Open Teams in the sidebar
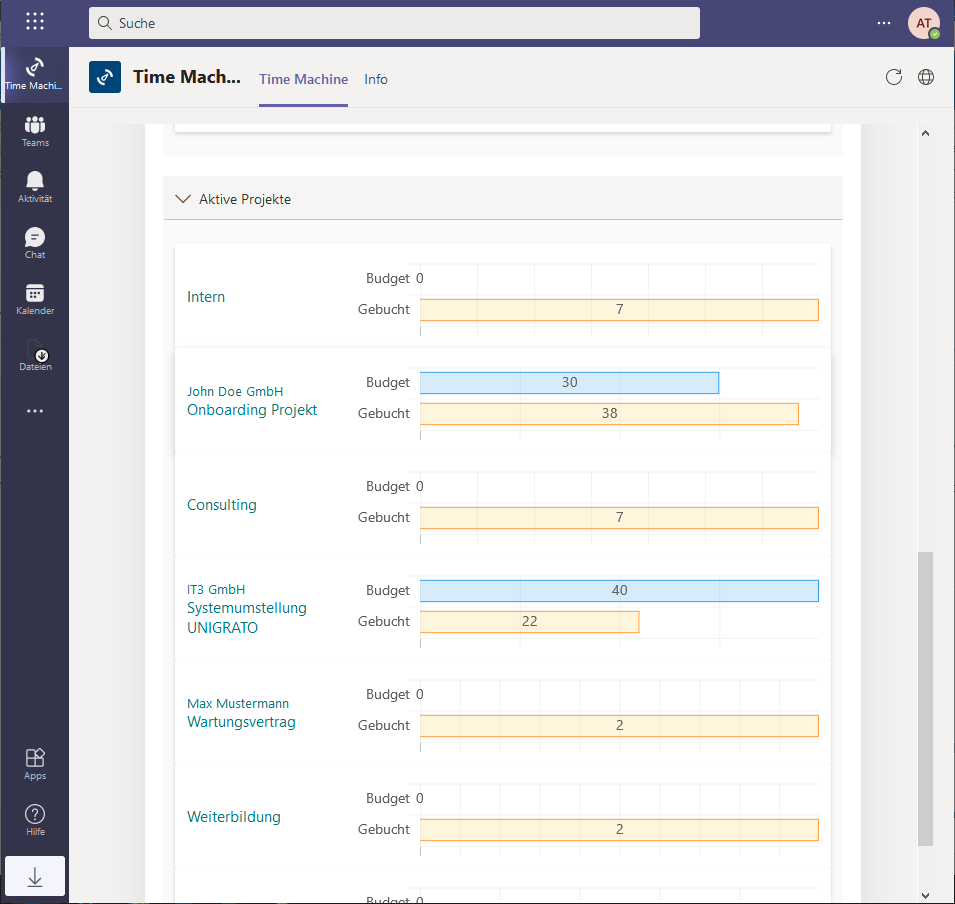Screen dimensions: 955x904 [x=35, y=131]
